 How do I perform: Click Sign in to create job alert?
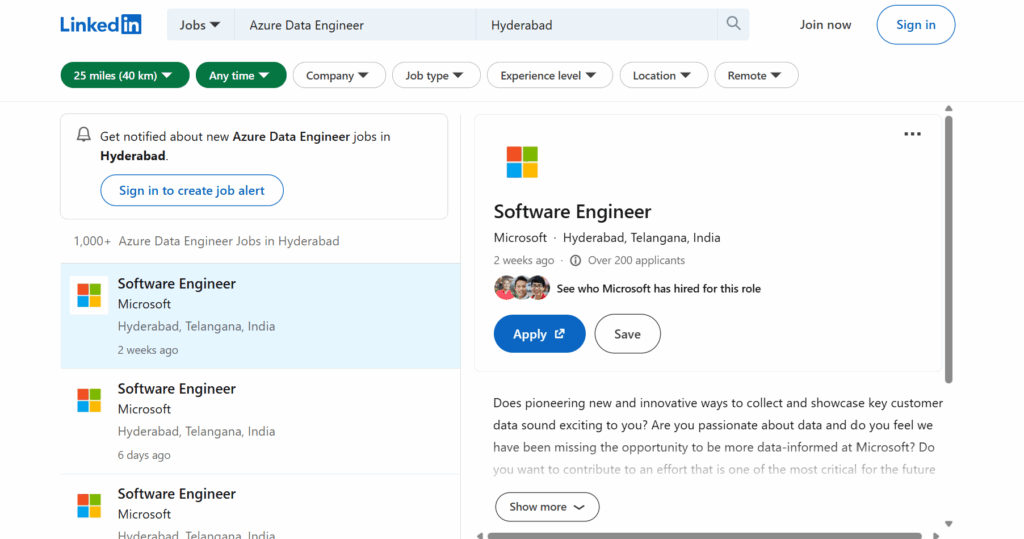pos(191,190)
